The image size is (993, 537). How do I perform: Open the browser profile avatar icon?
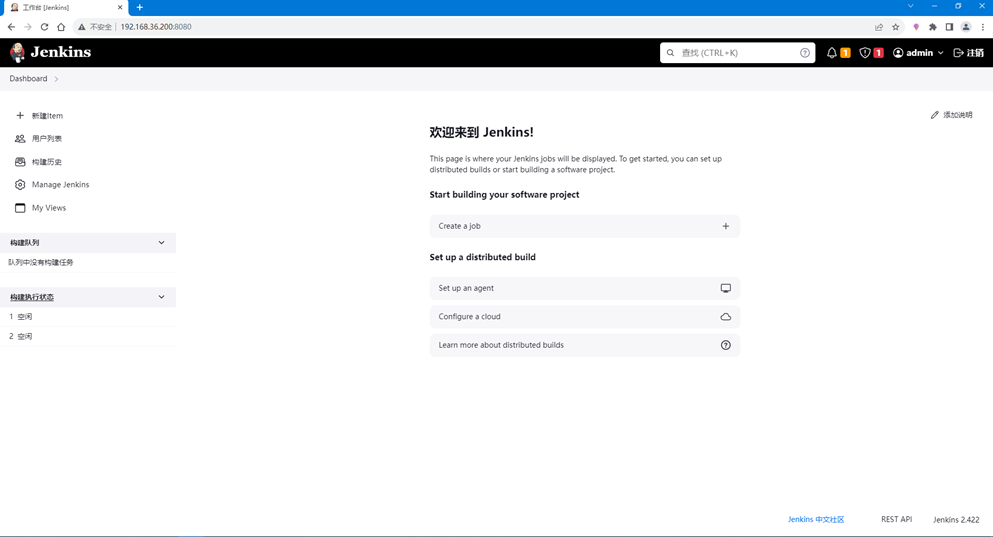coord(966,27)
